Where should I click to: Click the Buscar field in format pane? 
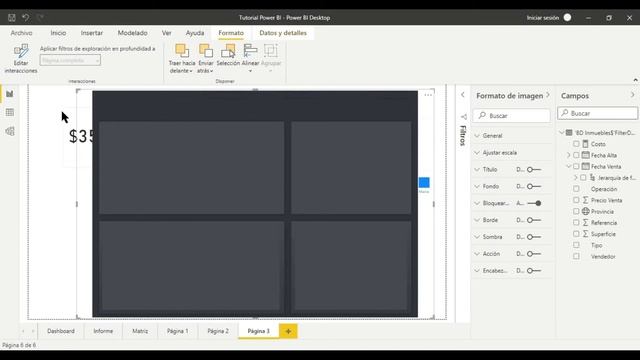pos(512,116)
